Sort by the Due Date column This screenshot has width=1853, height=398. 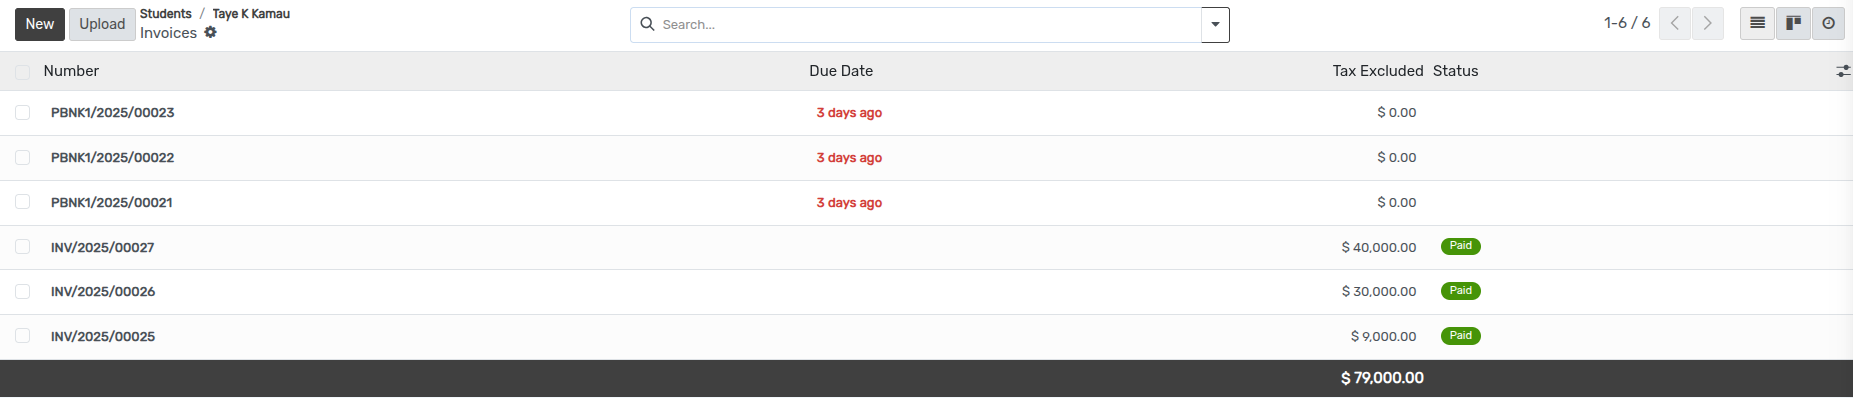(841, 71)
